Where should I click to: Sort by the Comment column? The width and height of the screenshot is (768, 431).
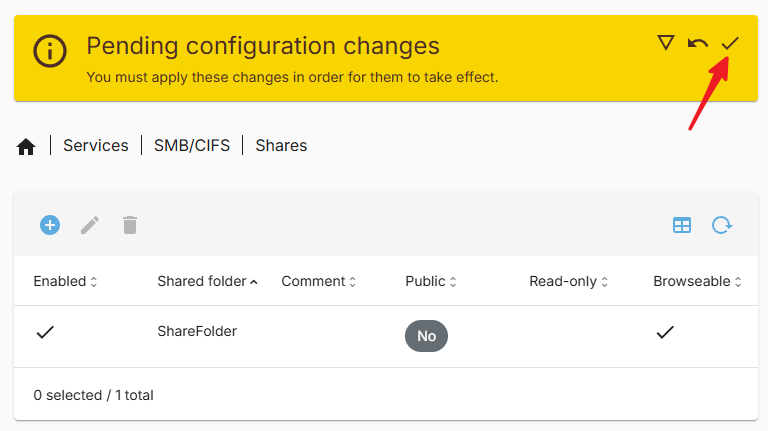[318, 281]
